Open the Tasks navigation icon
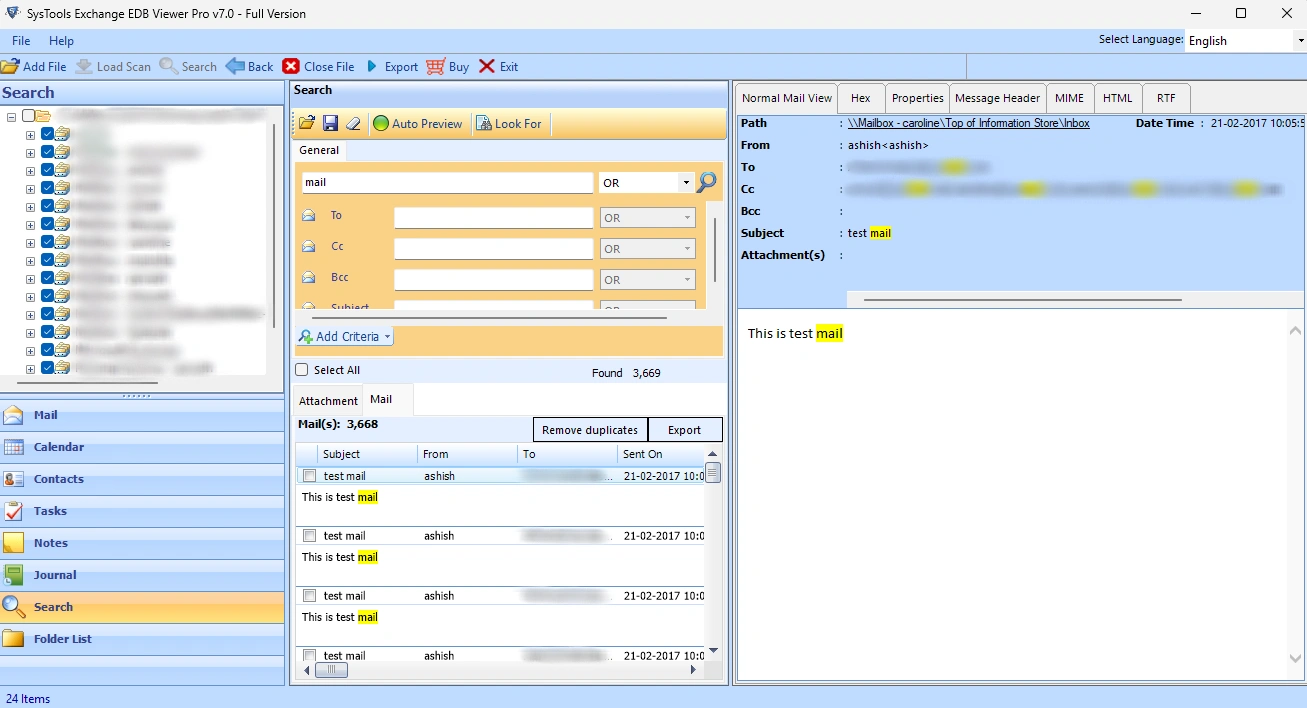Viewport: 1307px width, 708px height. pyautogui.click(x=14, y=511)
